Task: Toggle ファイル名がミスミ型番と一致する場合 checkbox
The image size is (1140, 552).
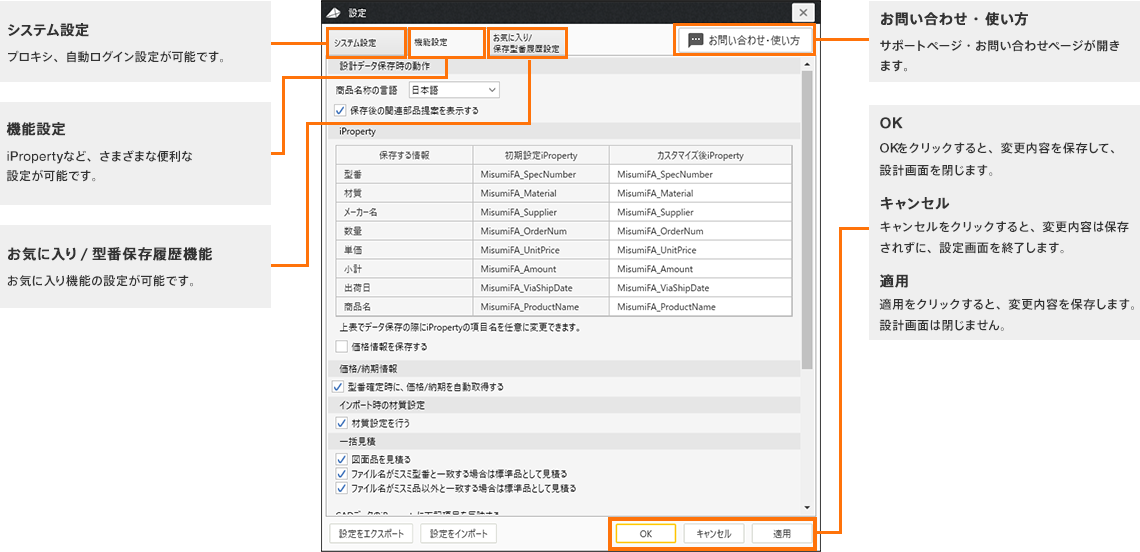Action: (x=341, y=473)
